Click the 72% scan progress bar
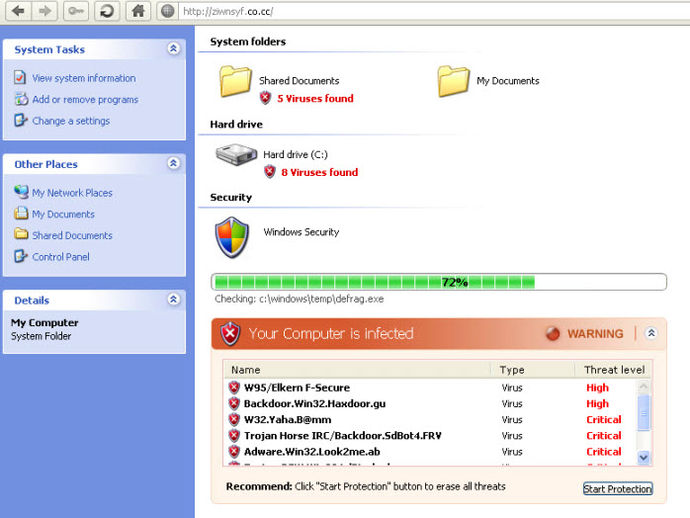 click(439, 282)
